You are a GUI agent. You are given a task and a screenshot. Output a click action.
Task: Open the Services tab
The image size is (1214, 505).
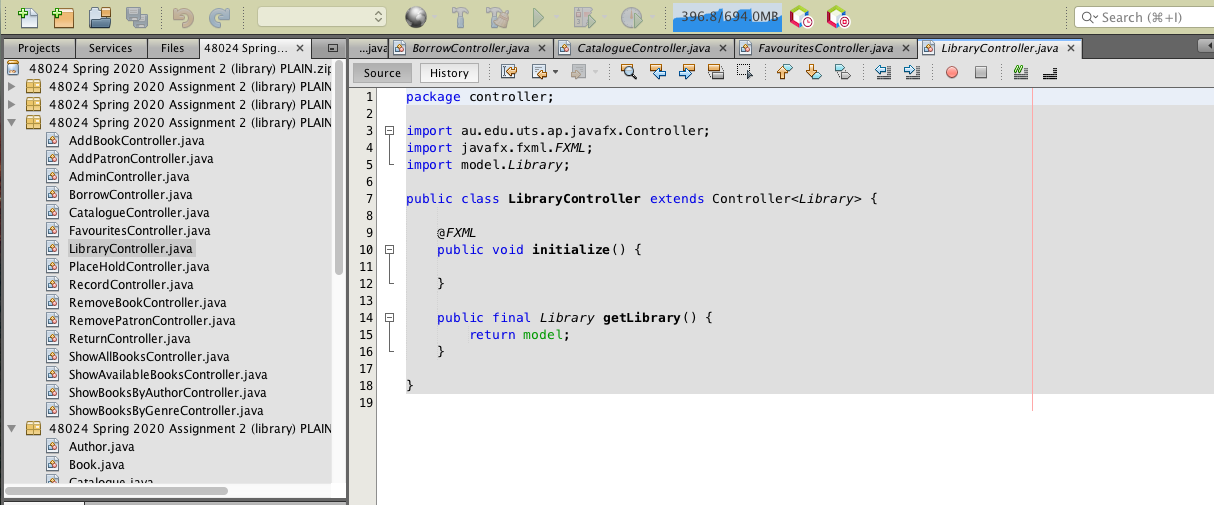click(x=110, y=48)
